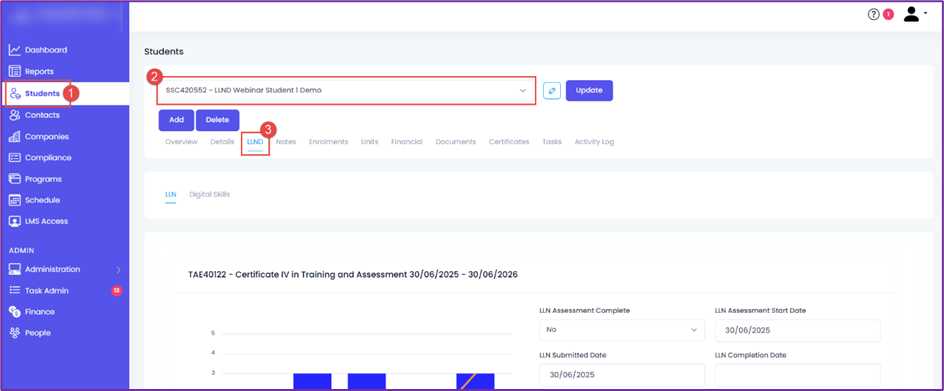Click the People group icon
This screenshot has height=391, width=944.
[15, 333]
